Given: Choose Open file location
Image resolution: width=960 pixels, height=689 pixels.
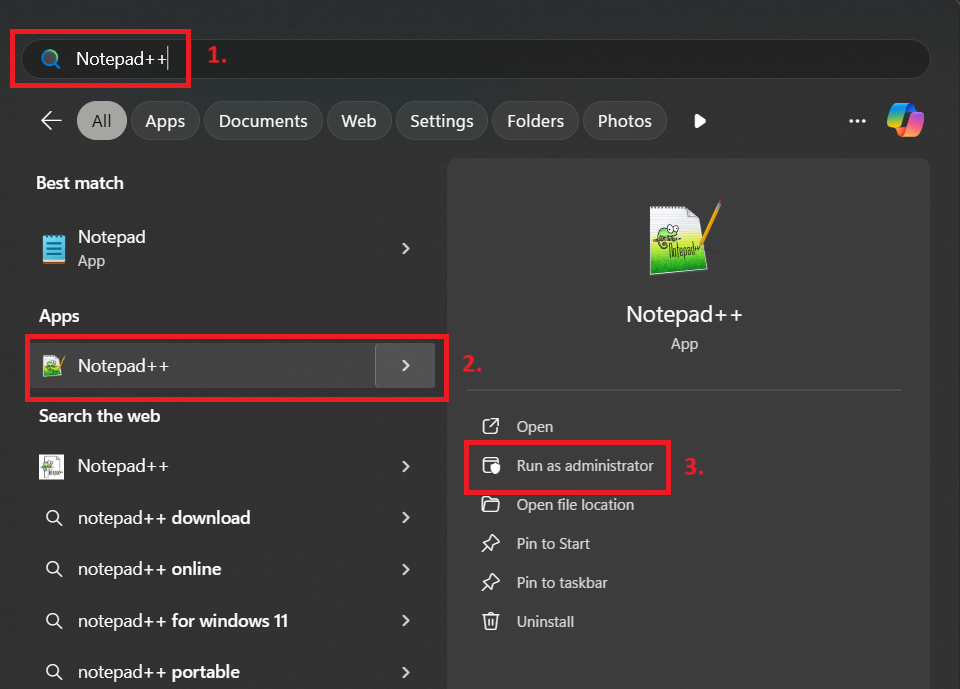Looking at the screenshot, I should tap(574, 505).
